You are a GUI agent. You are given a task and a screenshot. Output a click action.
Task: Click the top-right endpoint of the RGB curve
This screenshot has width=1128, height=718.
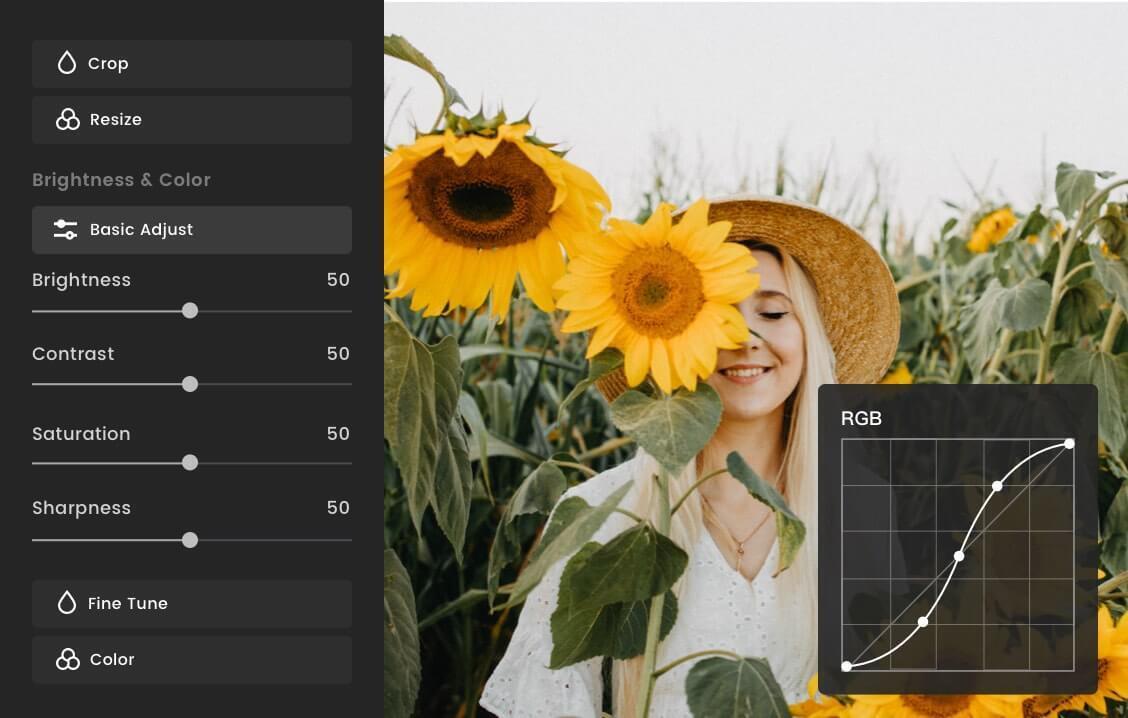pyautogui.click(x=1070, y=442)
